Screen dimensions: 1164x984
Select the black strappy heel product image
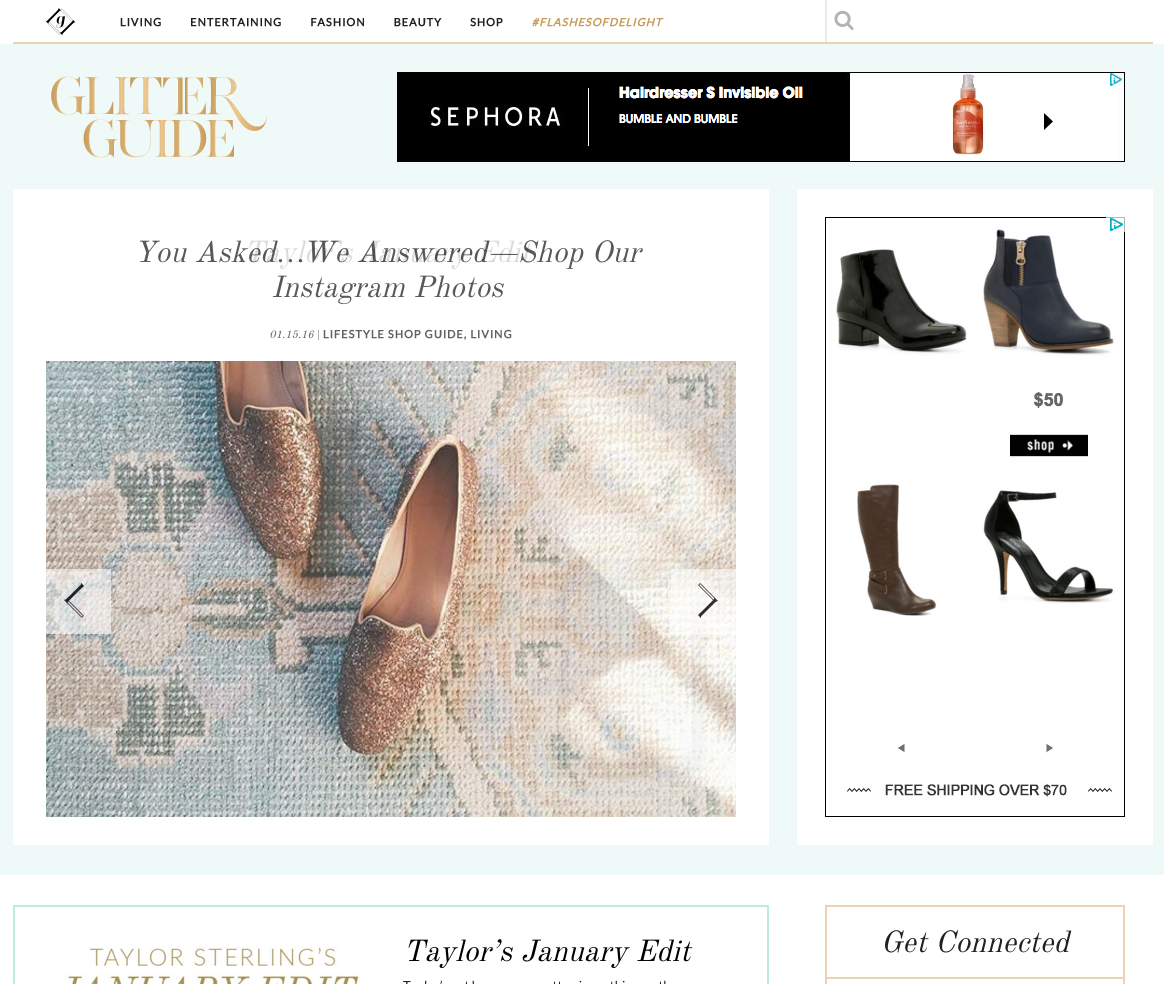coord(1047,544)
